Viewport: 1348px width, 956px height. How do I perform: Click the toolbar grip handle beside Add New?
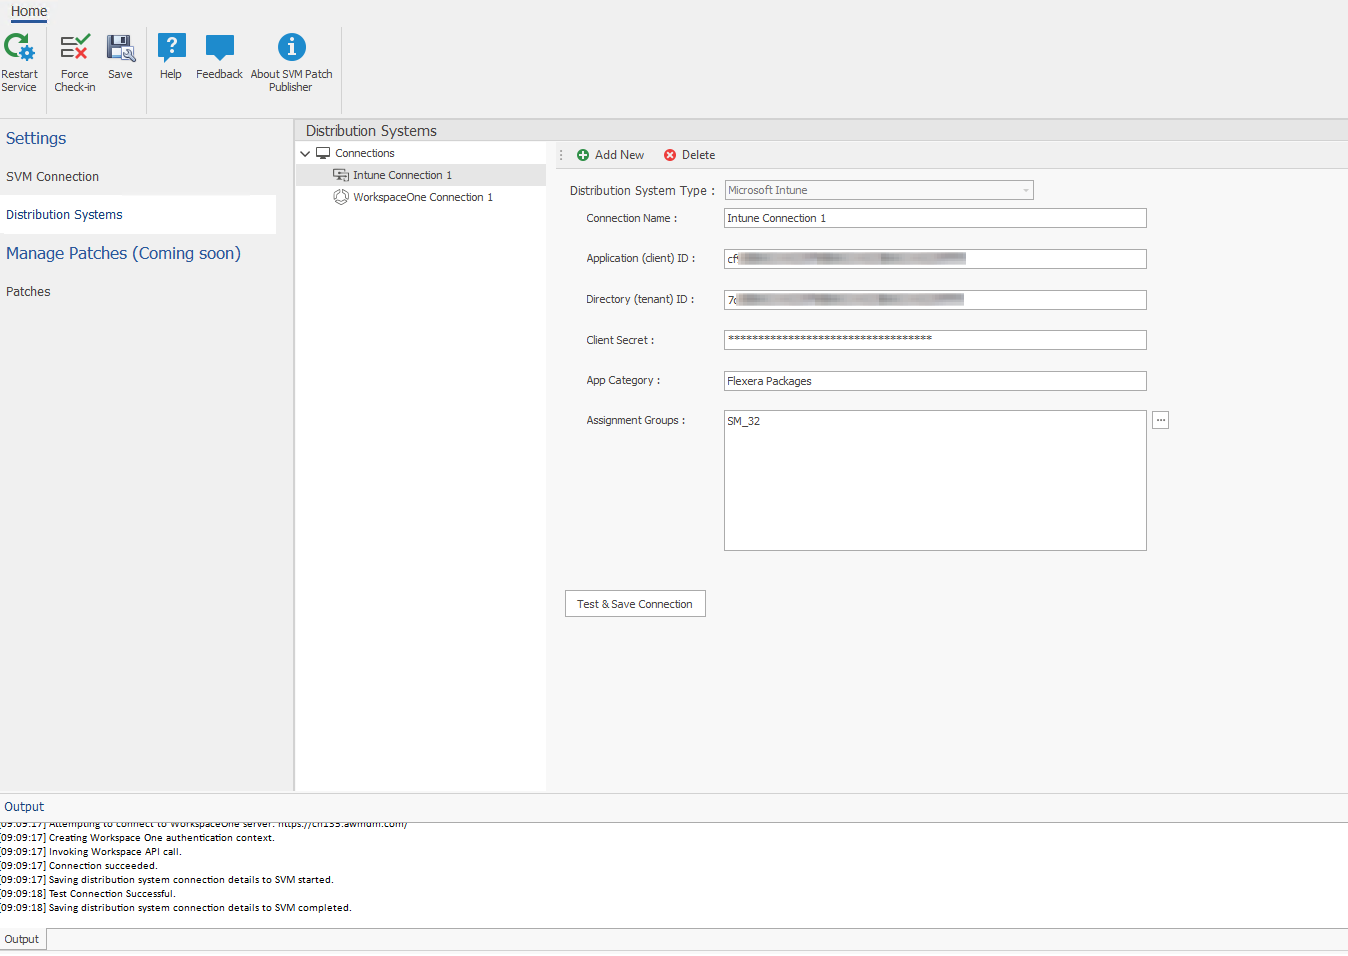[x=561, y=155]
